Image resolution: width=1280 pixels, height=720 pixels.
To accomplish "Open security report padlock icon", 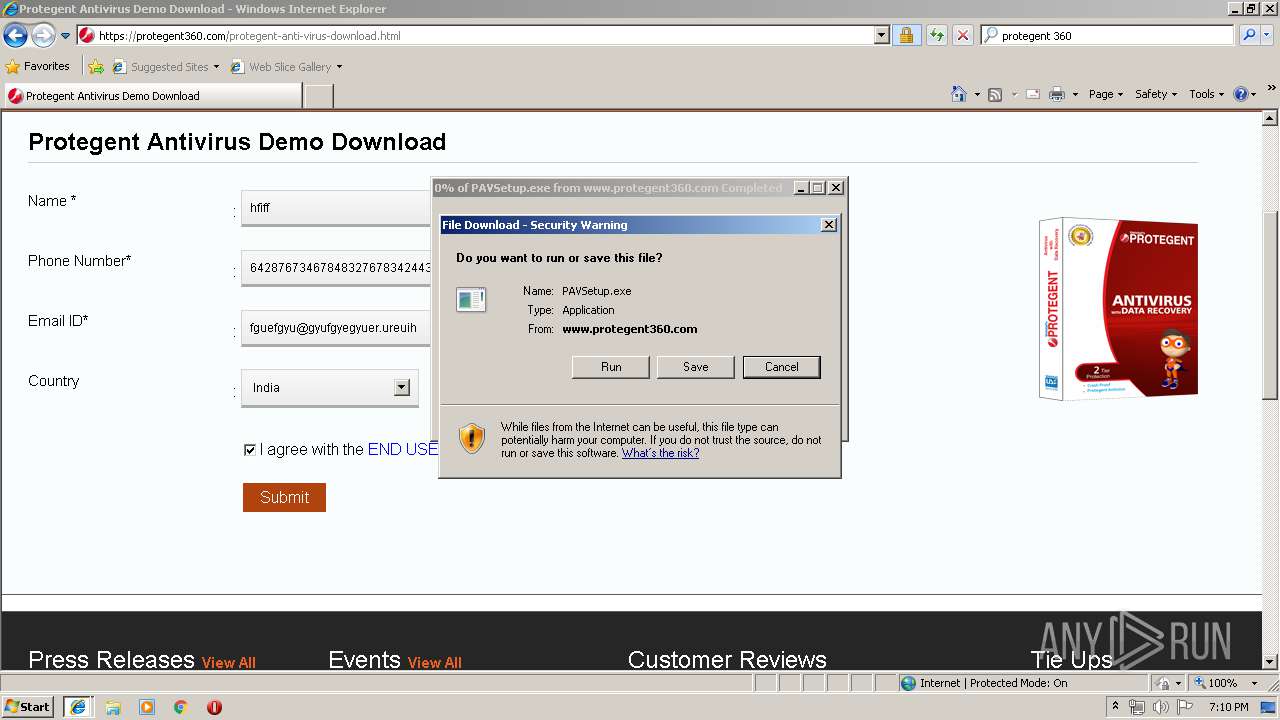I will click(906, 36).
